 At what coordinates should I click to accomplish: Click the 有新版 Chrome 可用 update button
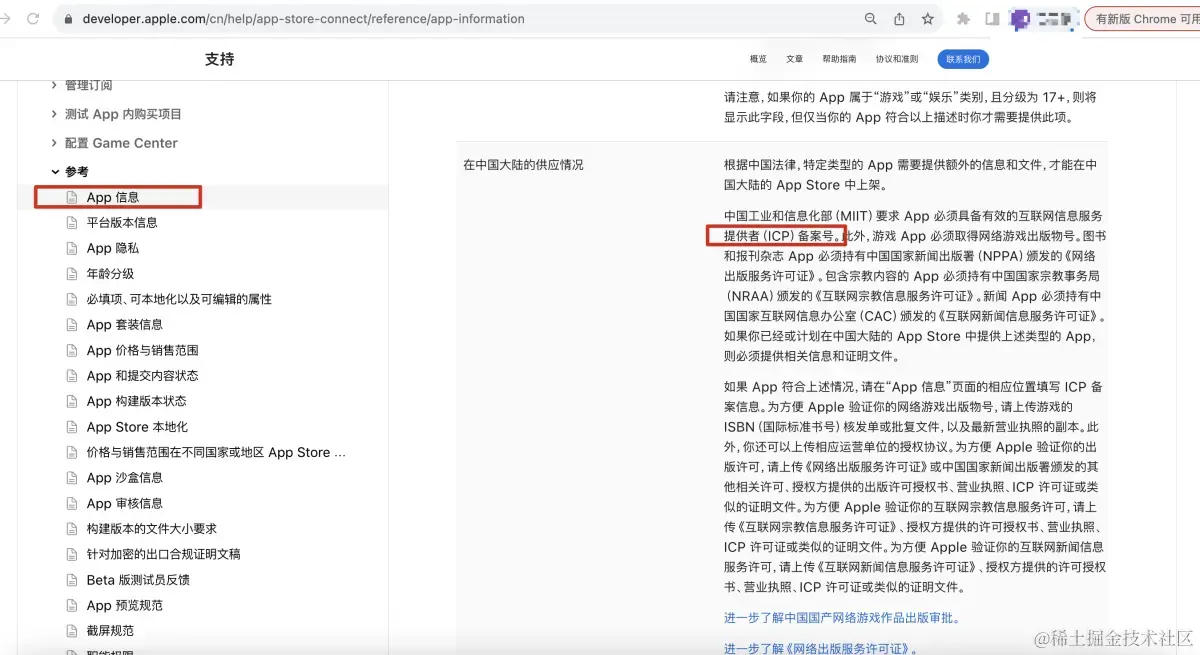(x=1142, y=19)
